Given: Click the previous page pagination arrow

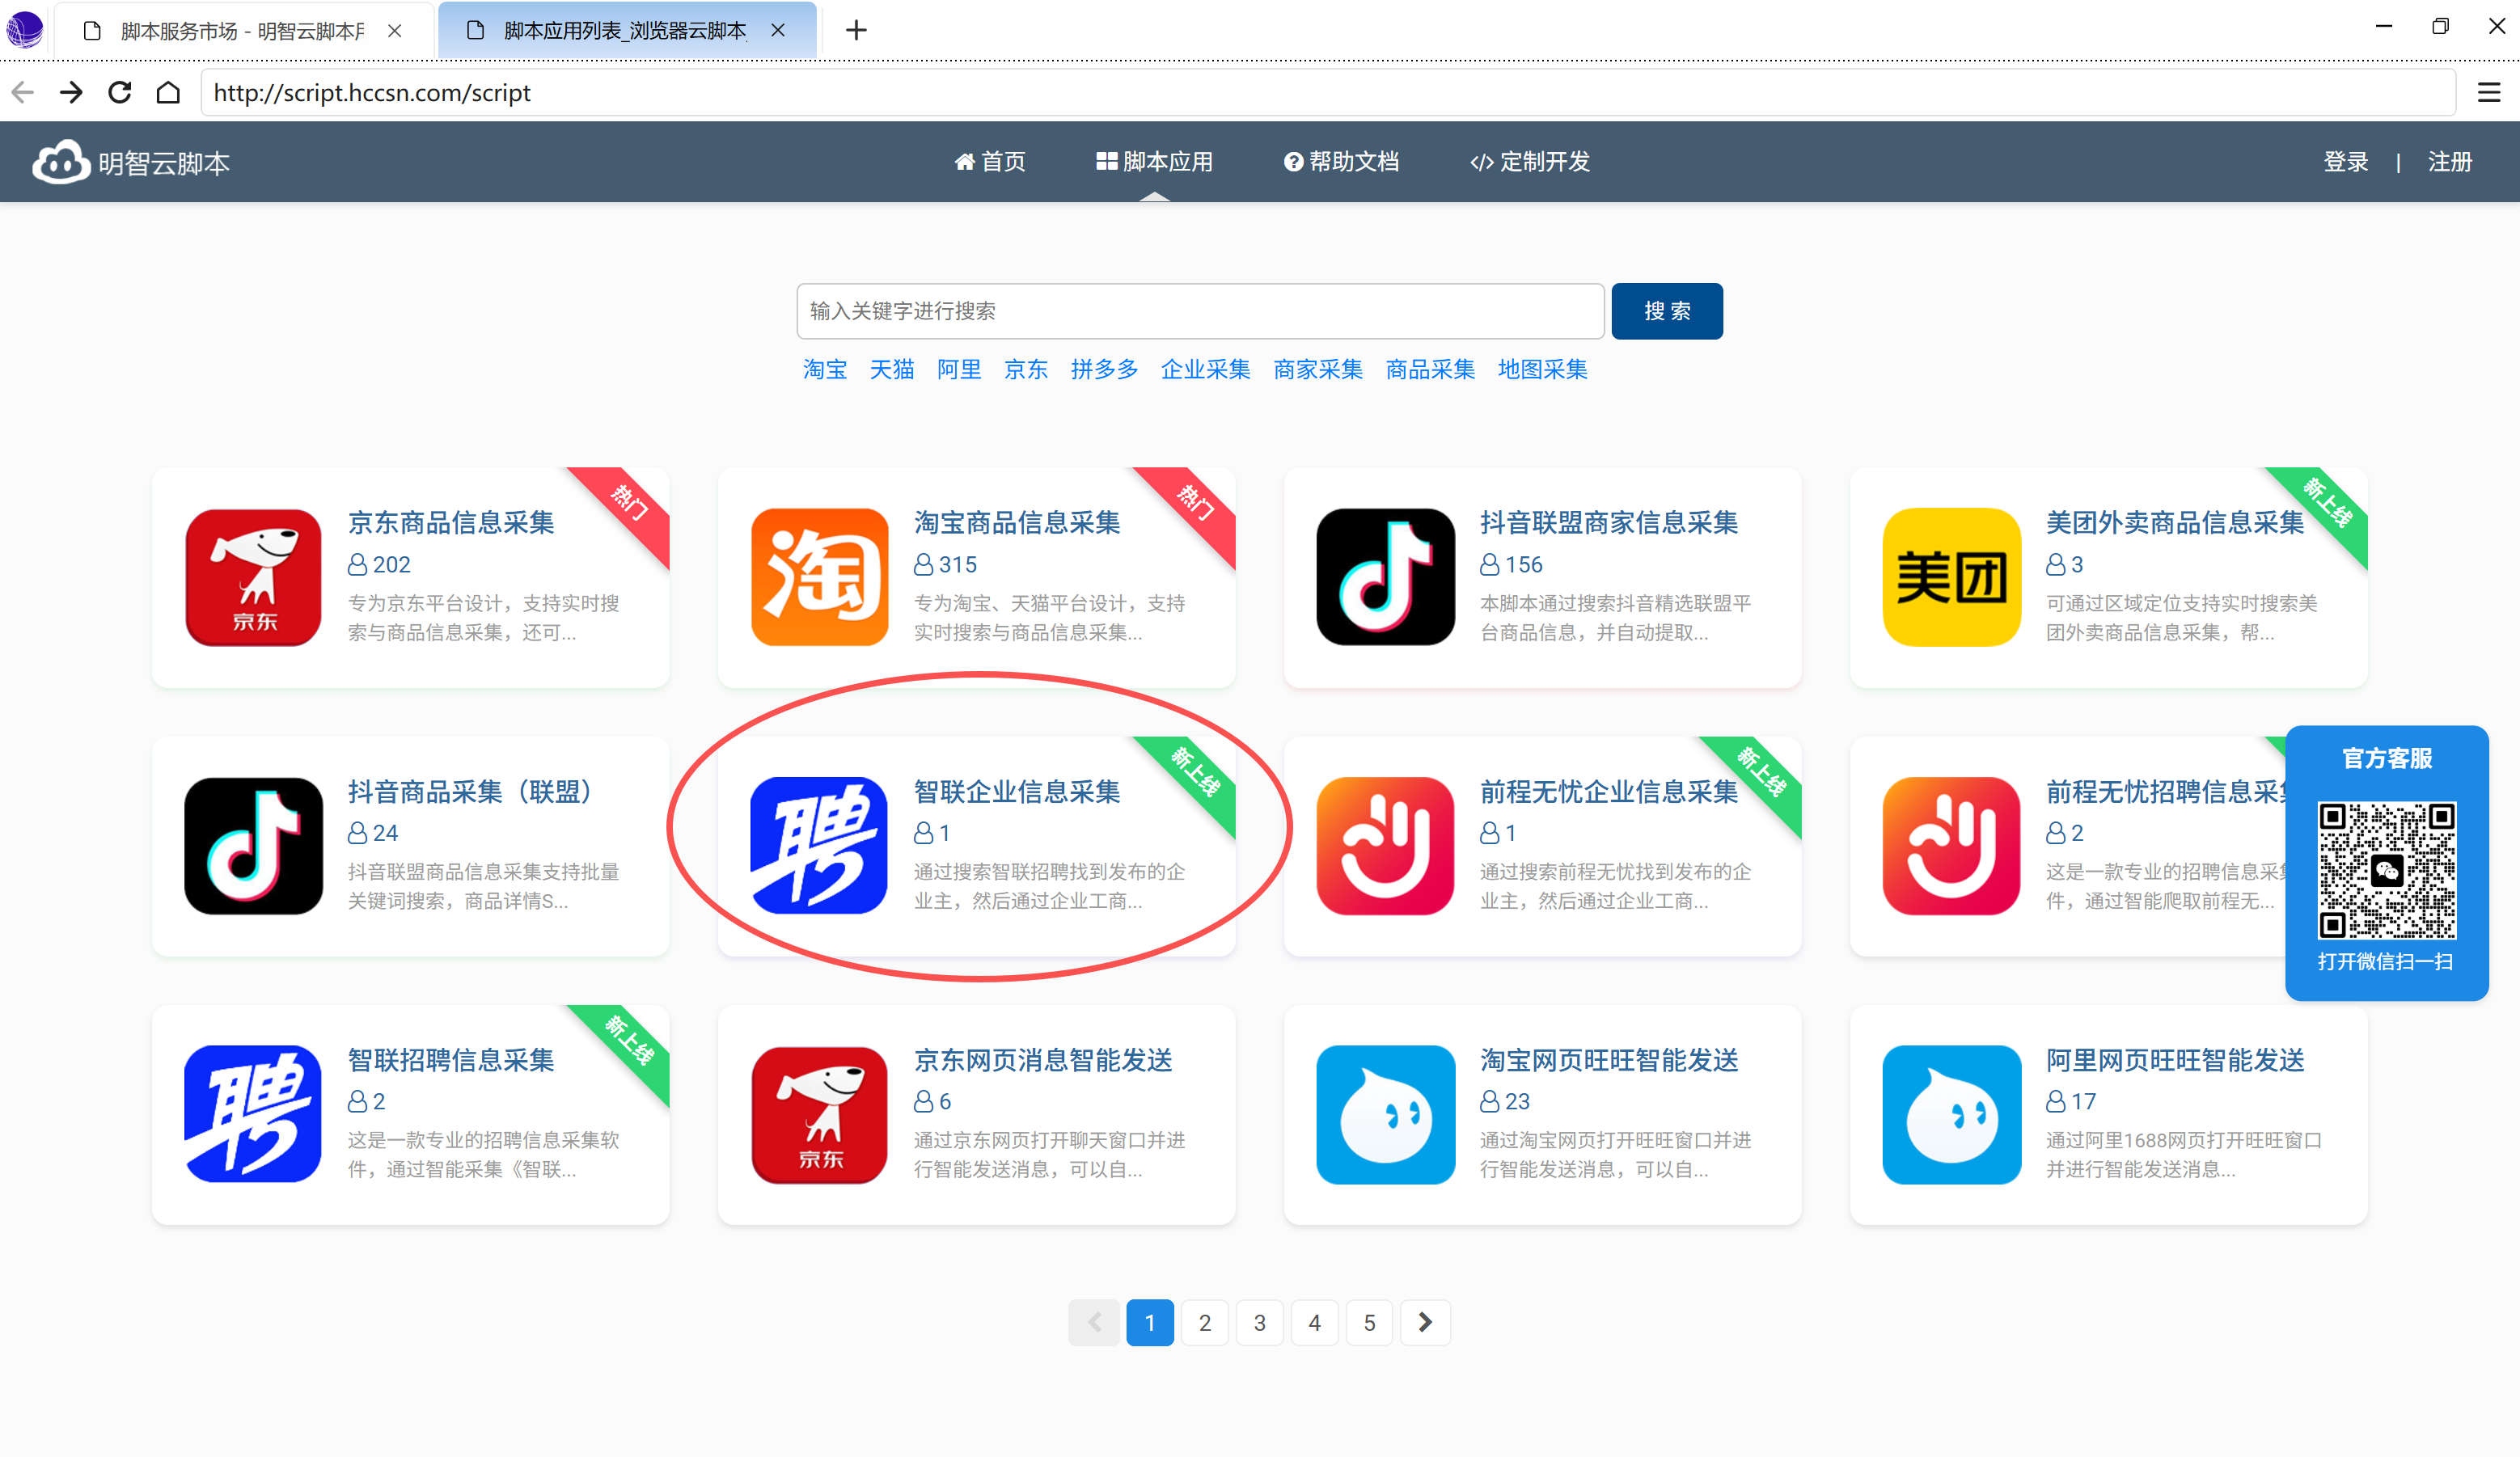Looking at the screenshot, I should coord(1094,1322).
